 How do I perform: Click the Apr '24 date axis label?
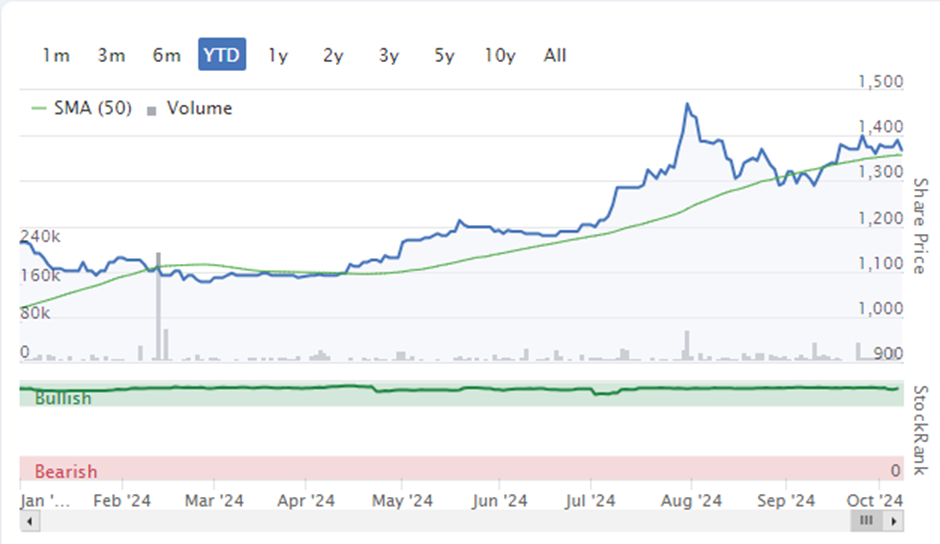(306, 501)
